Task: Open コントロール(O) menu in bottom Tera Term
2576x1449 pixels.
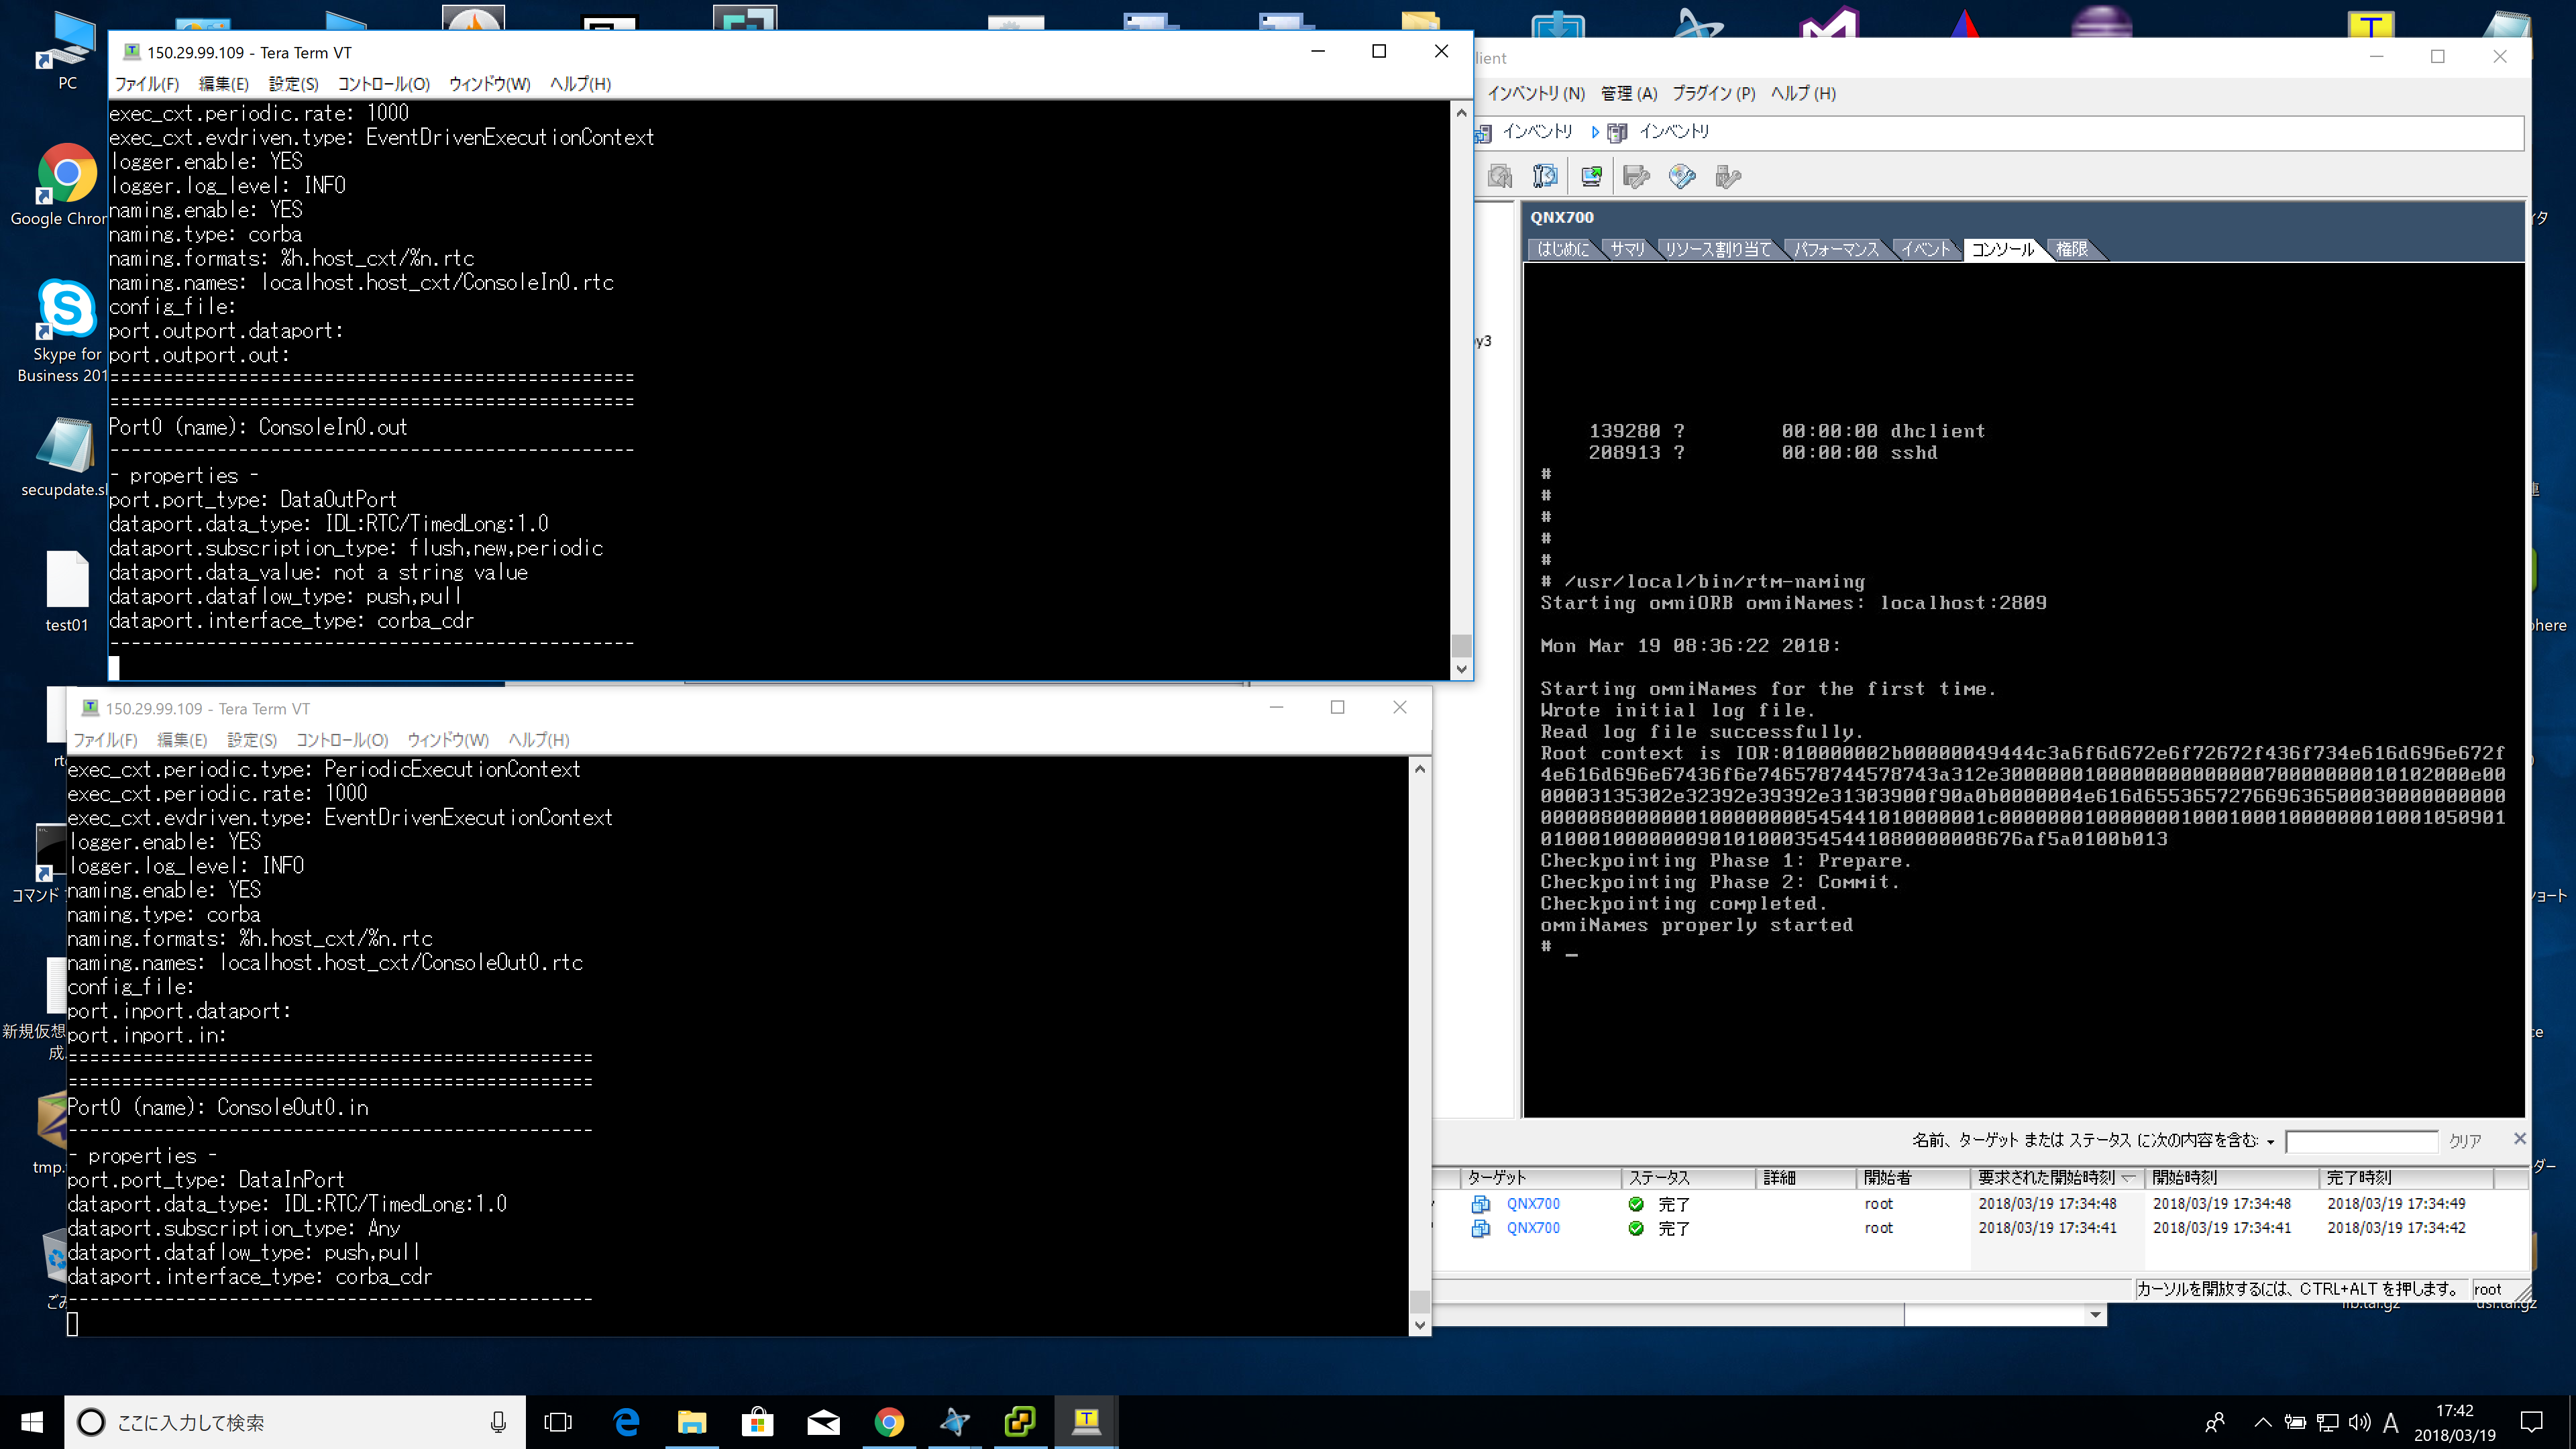Action: 342,740
